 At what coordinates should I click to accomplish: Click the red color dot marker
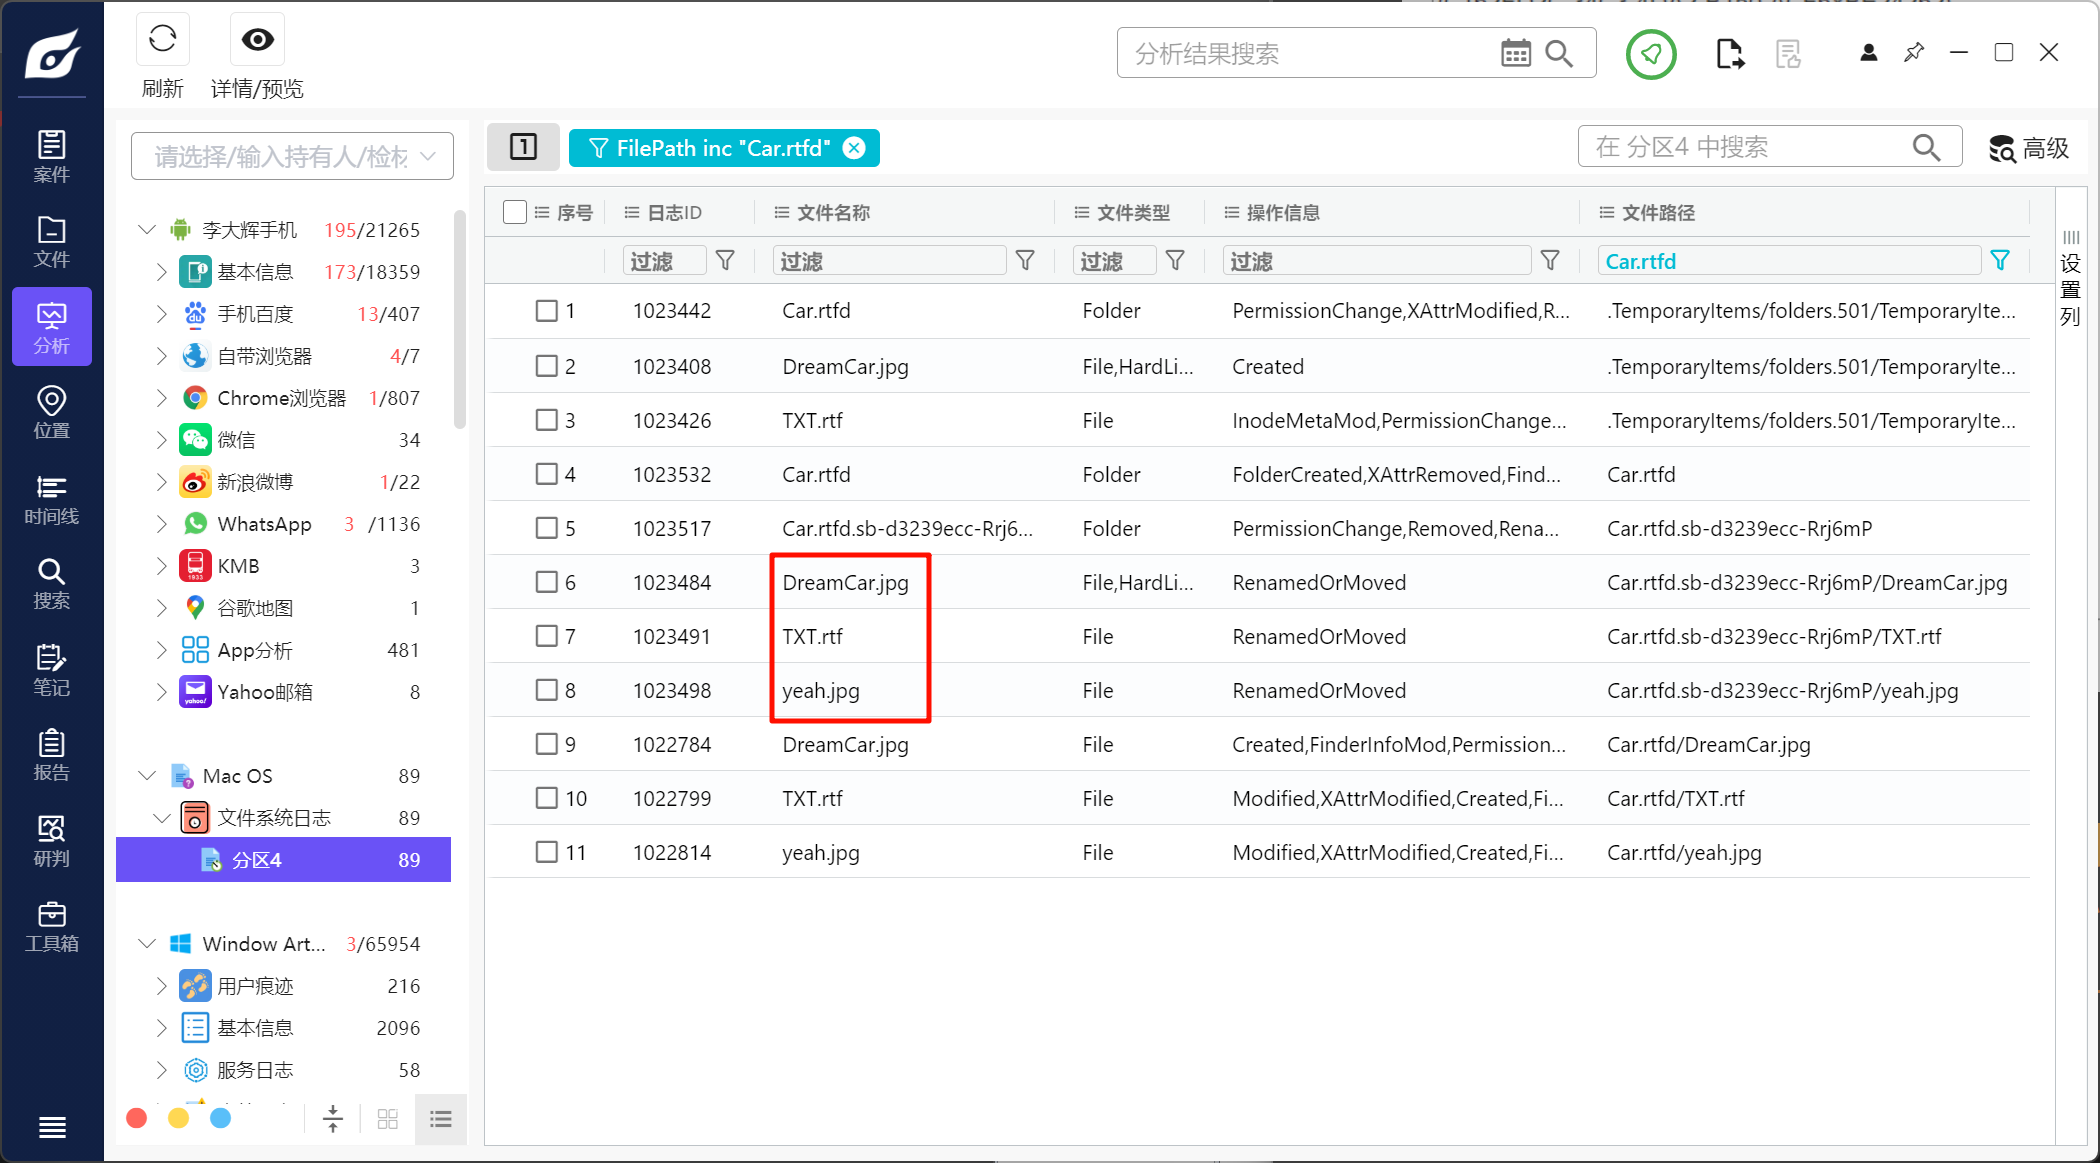137,1118
